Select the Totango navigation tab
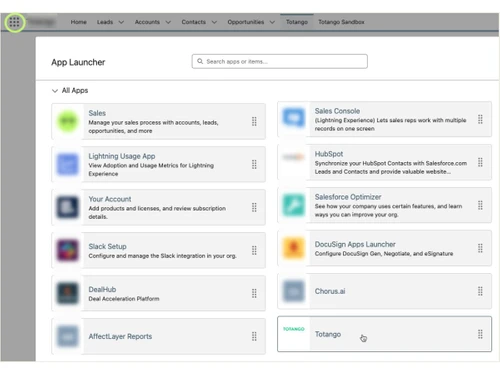Viewport: 500px width, 375px height. (297, 22)
